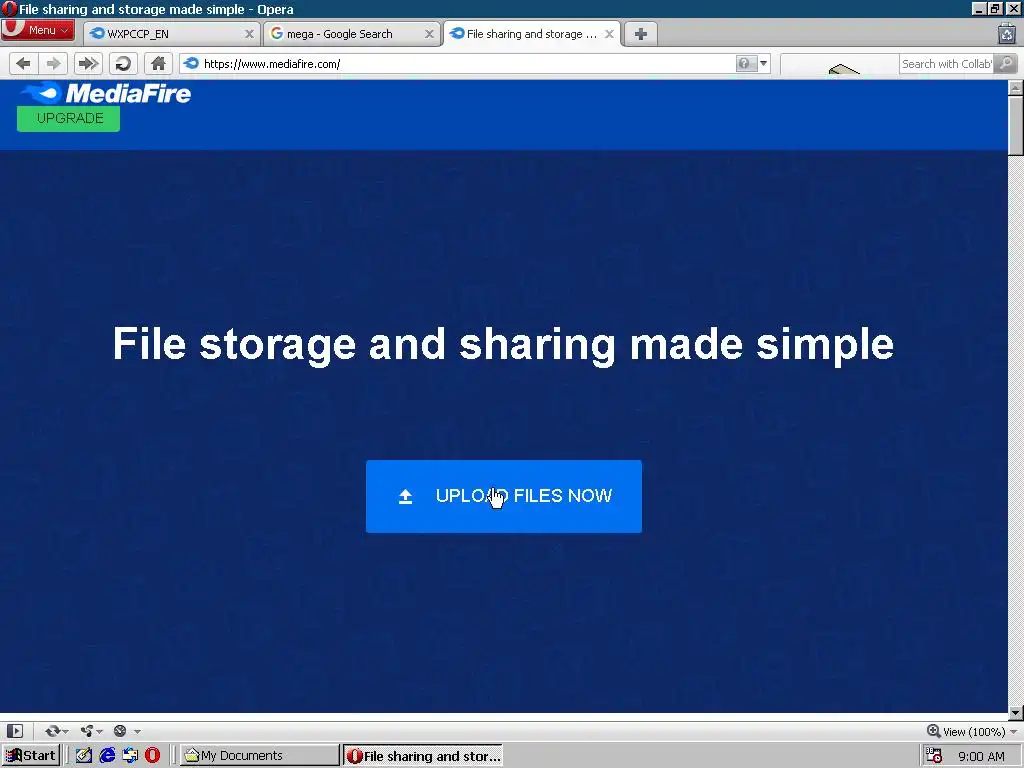The width and height of the screenshot is (1024, 768).
Task: Toggle the panel sidebar button
Action: click(x=15, y=731)
